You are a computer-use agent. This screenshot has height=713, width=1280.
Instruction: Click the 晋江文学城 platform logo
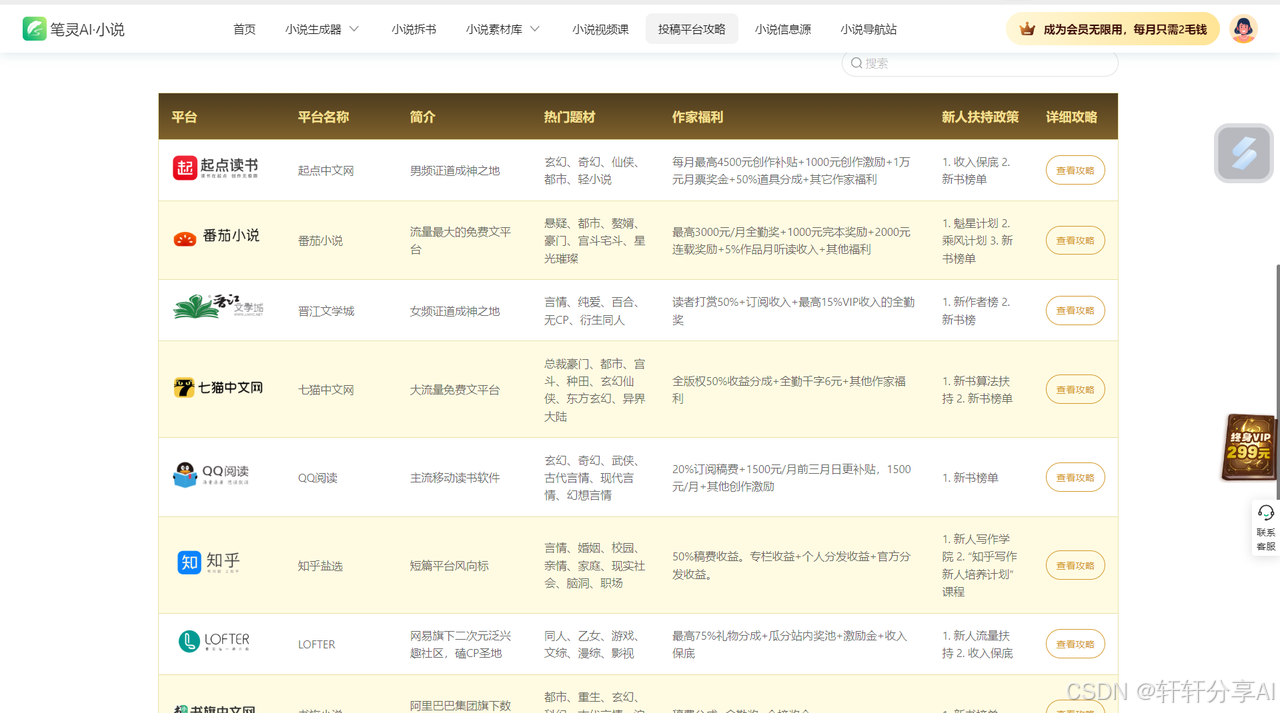pyautogui.click(x=218, y=307)
